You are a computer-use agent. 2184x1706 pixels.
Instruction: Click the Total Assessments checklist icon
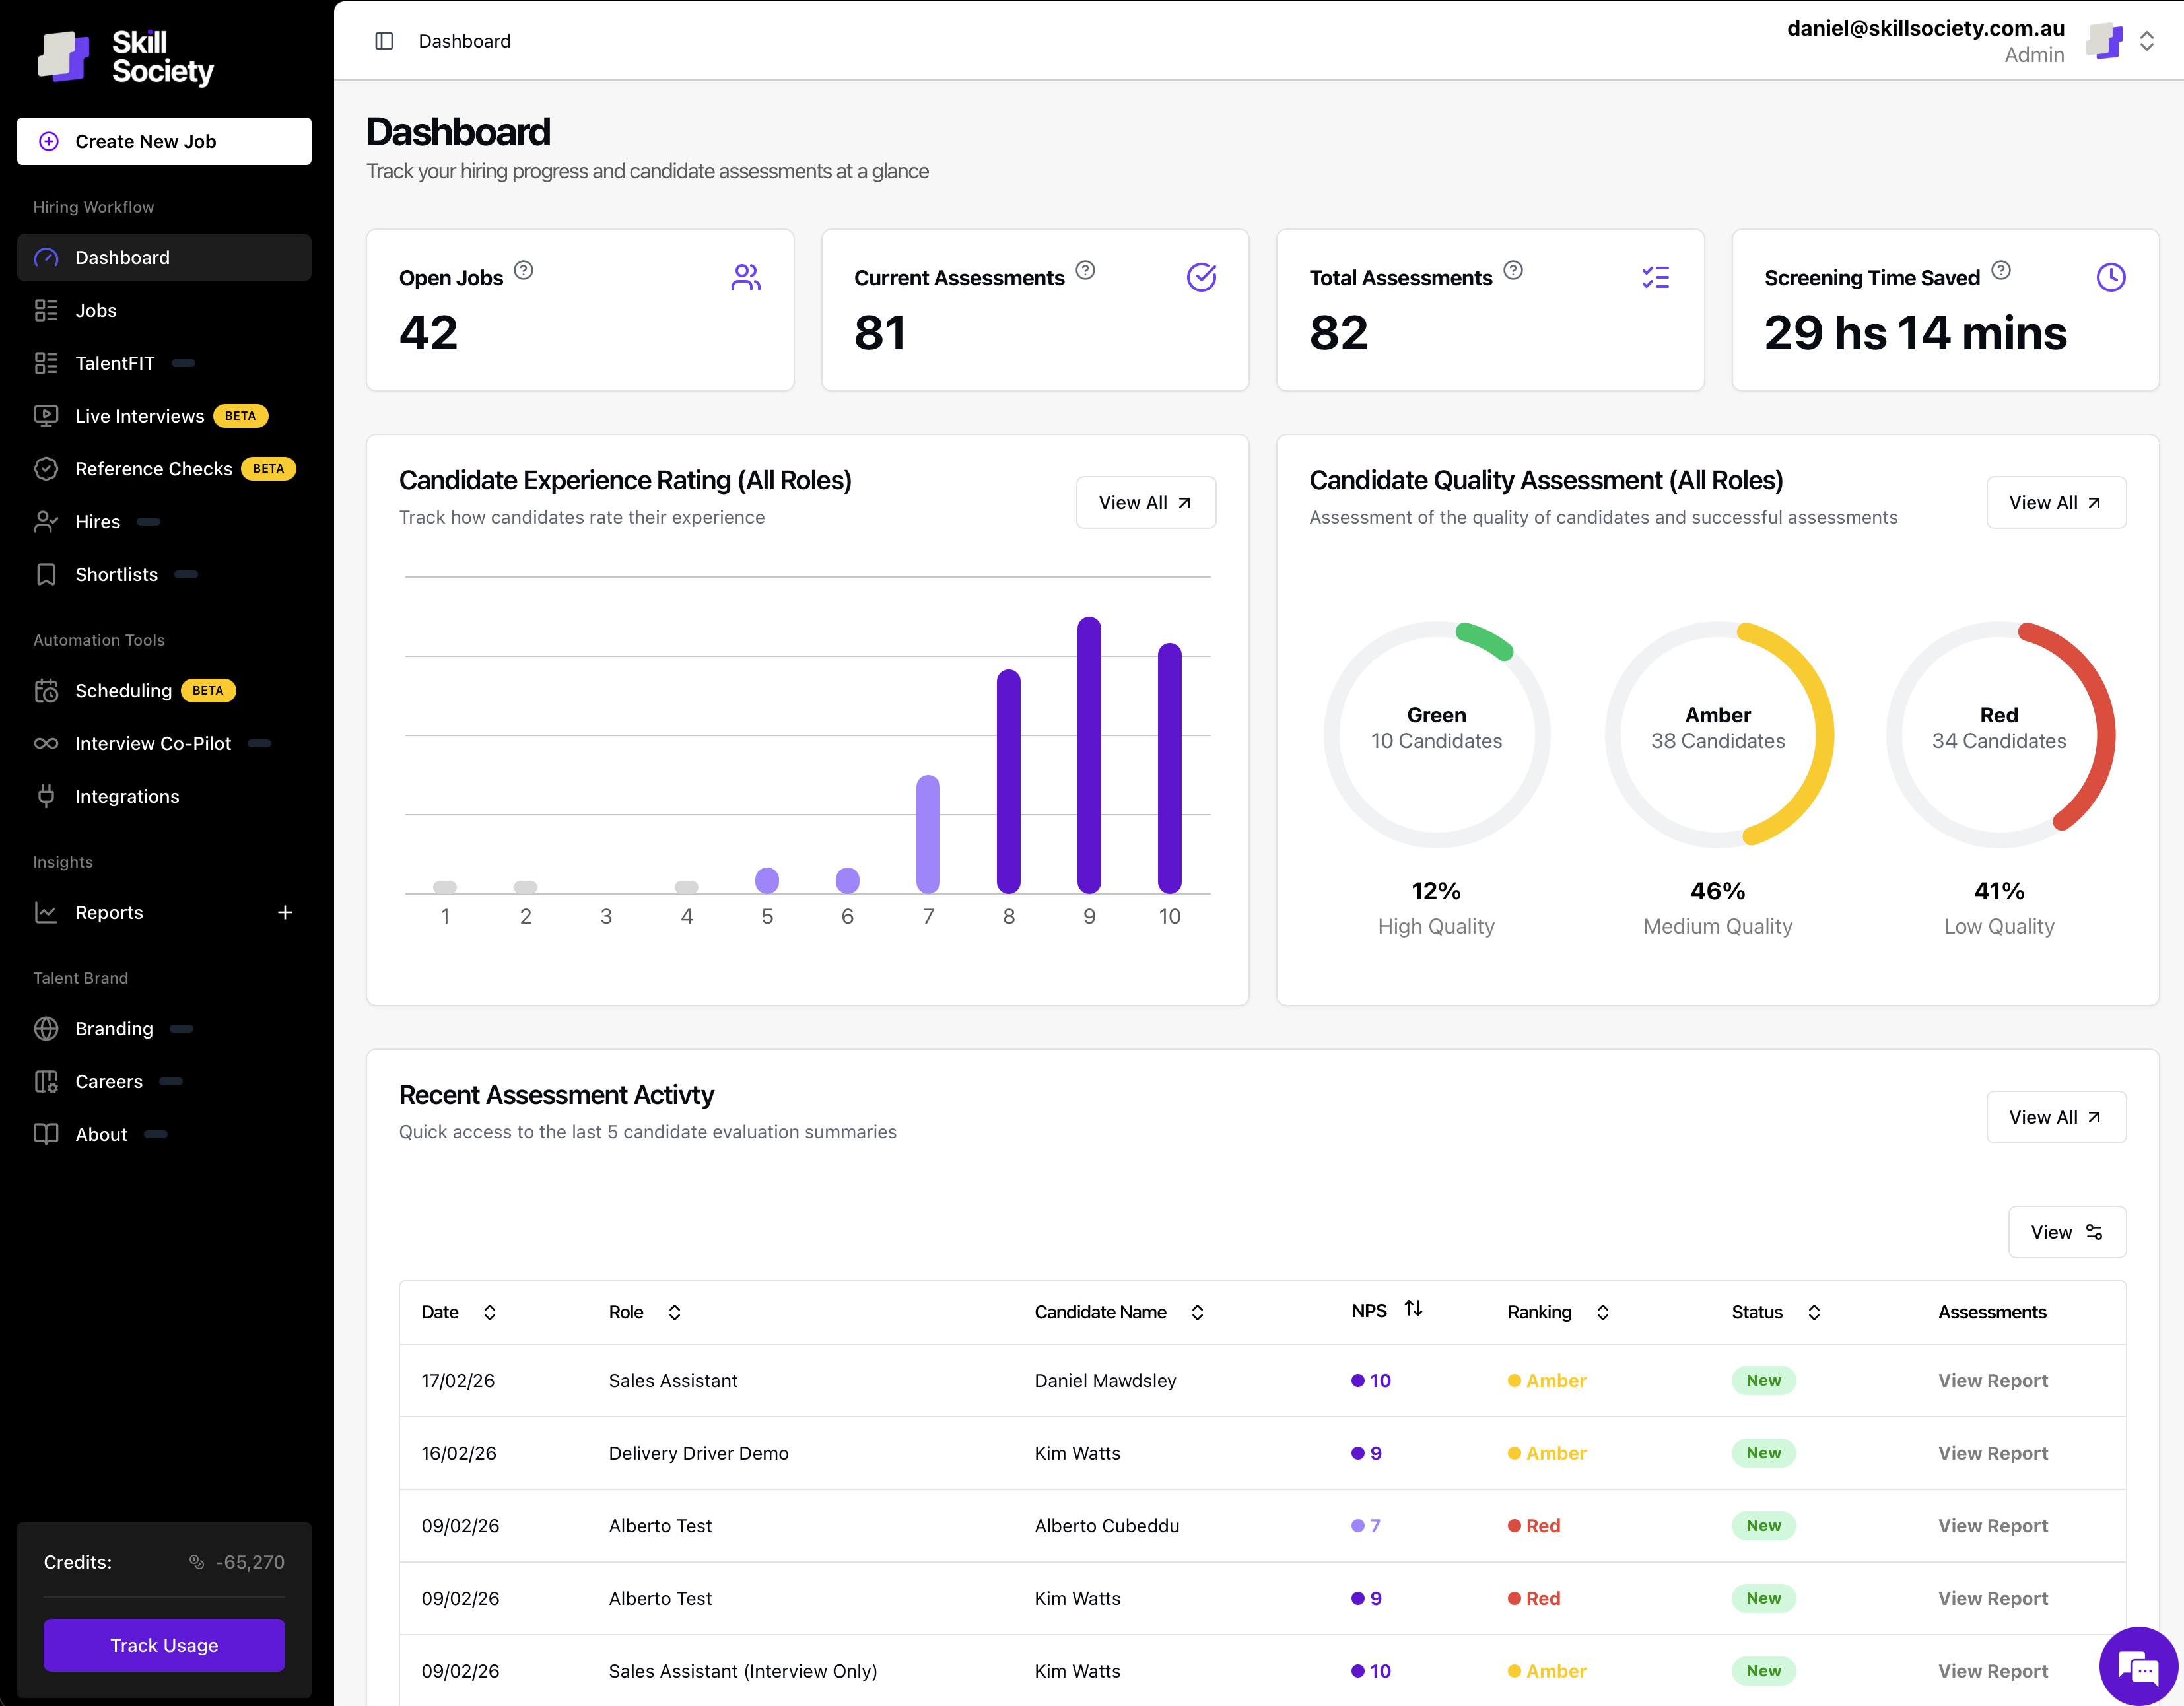pyautogui.click(x=1655, y=277)
